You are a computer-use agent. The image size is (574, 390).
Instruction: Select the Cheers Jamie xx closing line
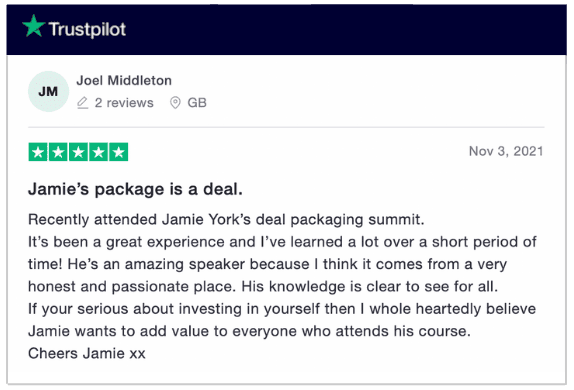point(87,353)
